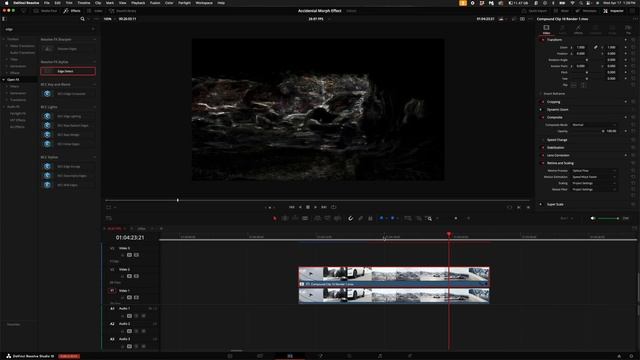The height and width of the screenshot is (360, 640).
Task: Collapse the Resolve FX Stylize group
Action: tap(95, 62)
